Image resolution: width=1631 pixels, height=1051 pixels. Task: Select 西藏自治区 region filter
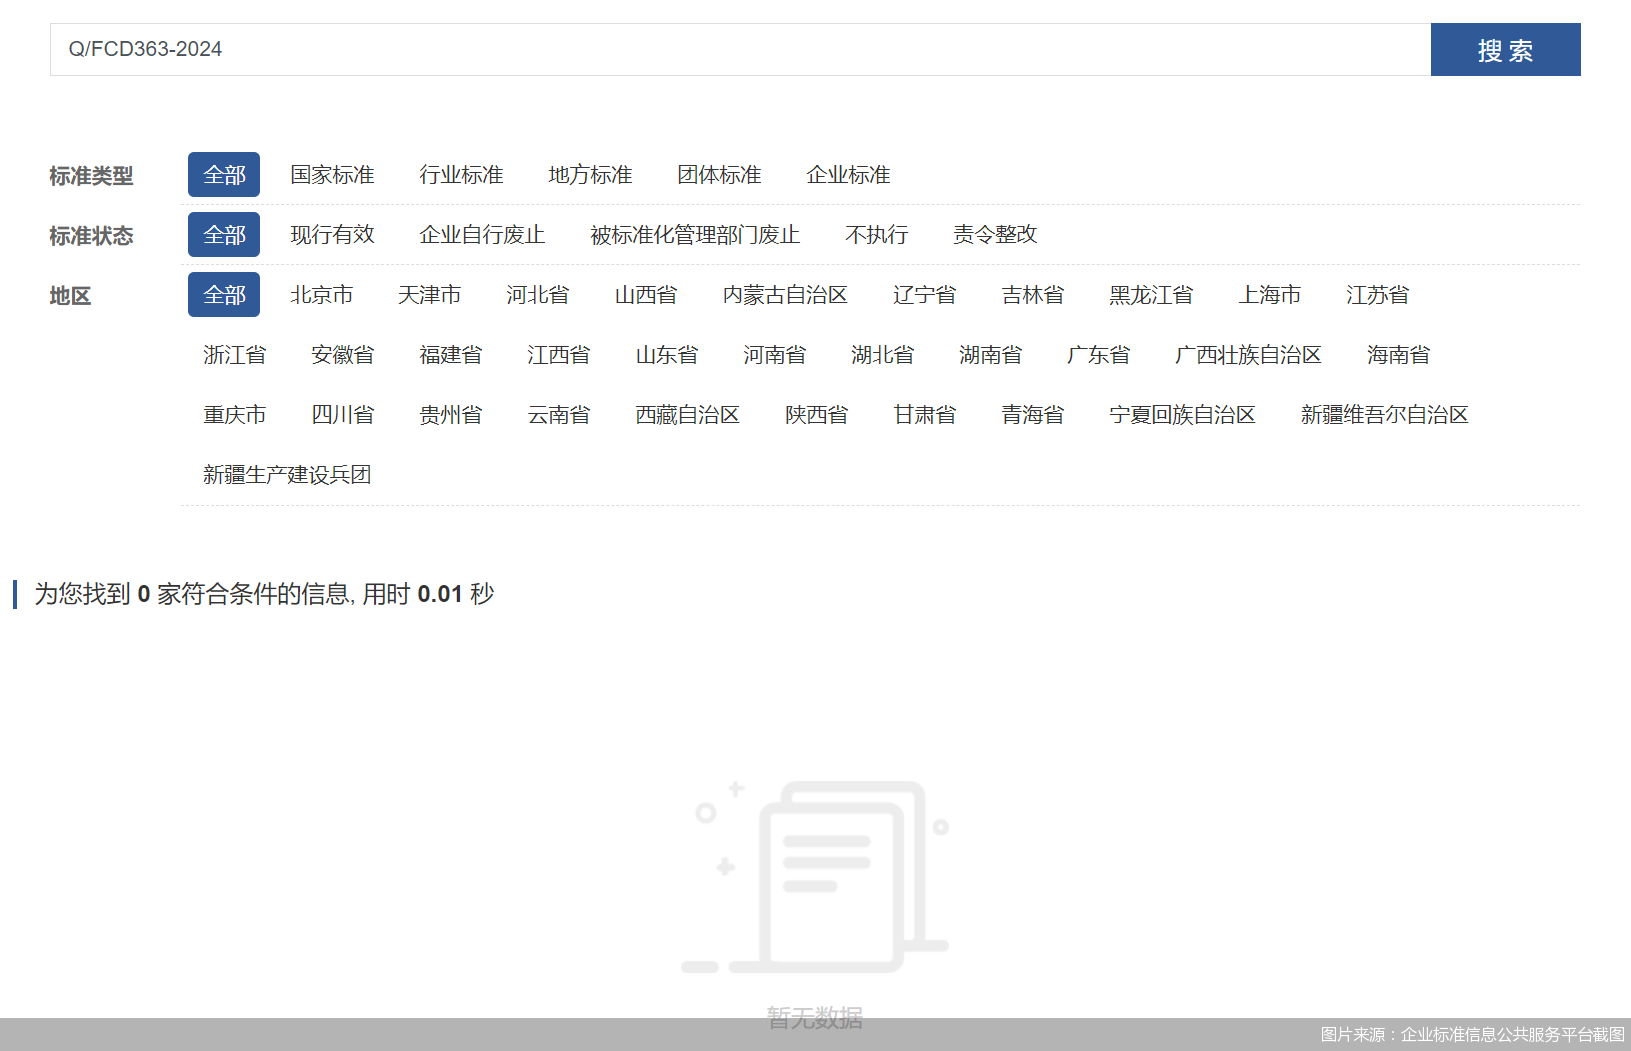pyautogui.click(x=687, y=414)
